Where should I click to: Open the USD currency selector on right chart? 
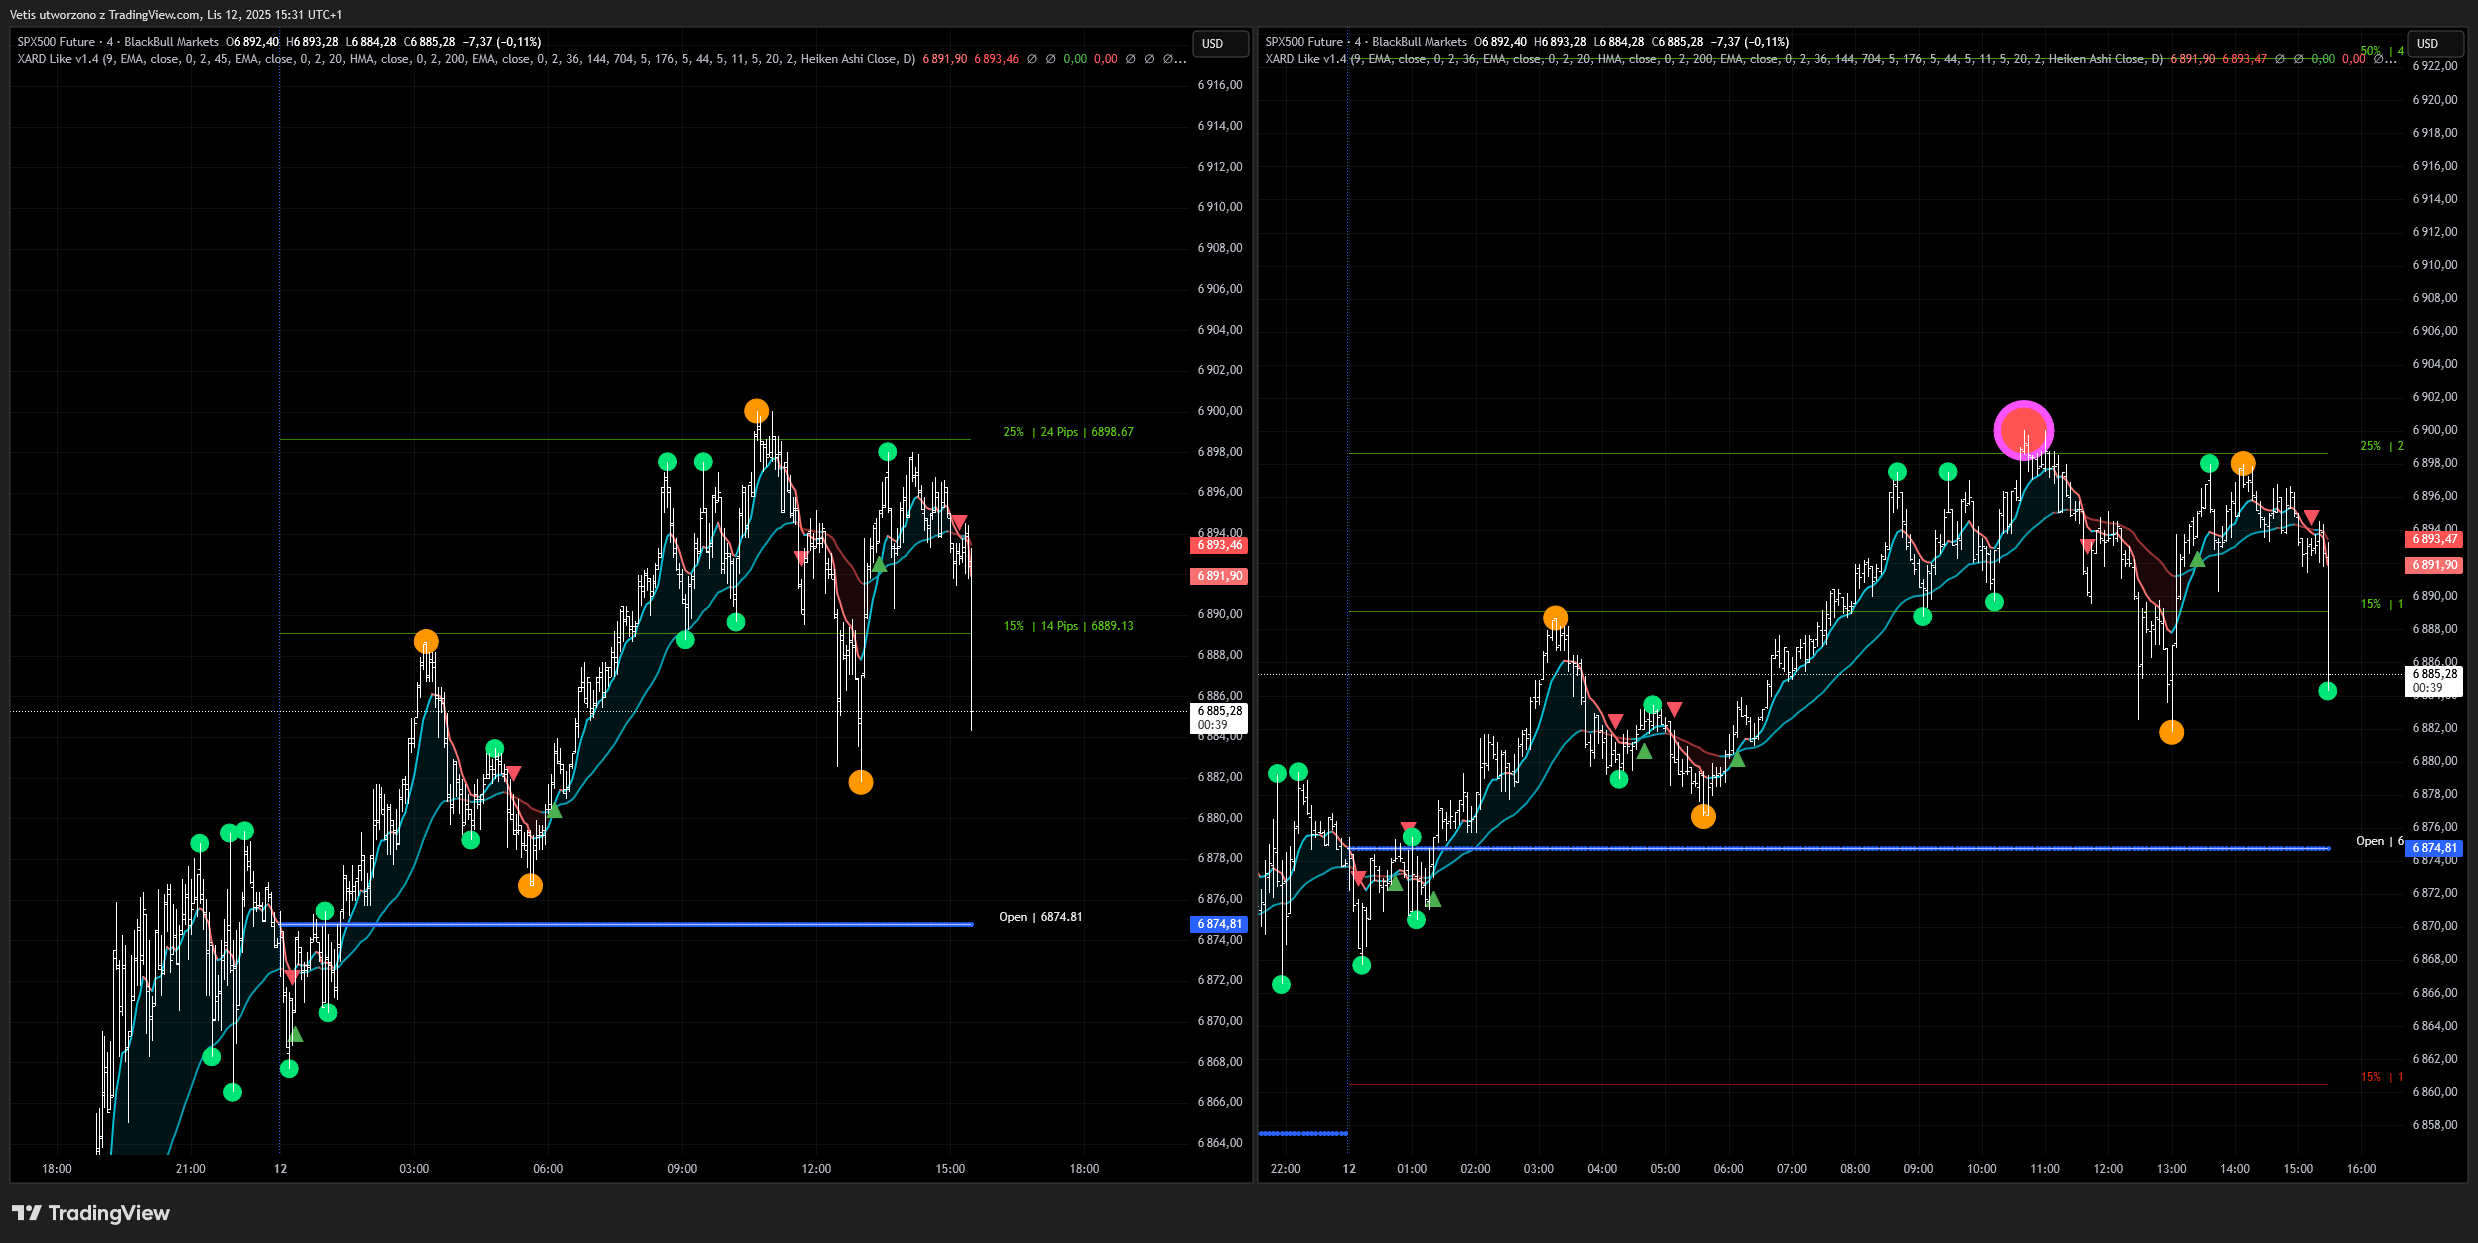click(x=2434, y=44)
